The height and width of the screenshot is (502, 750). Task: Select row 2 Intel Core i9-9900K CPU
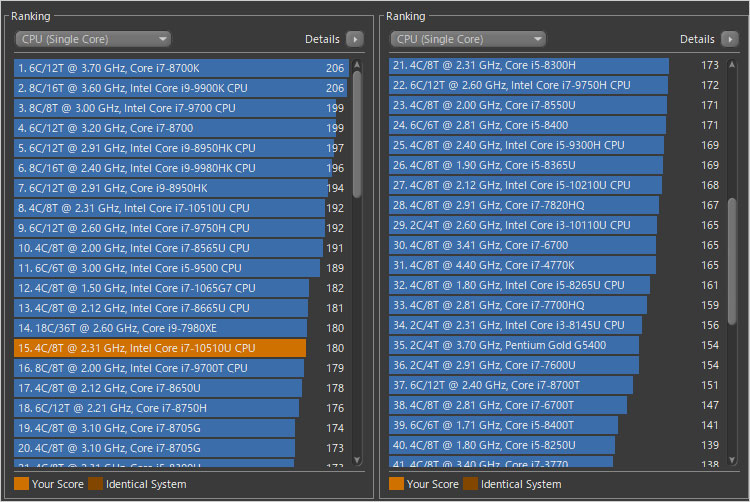(x=181, y=88)
